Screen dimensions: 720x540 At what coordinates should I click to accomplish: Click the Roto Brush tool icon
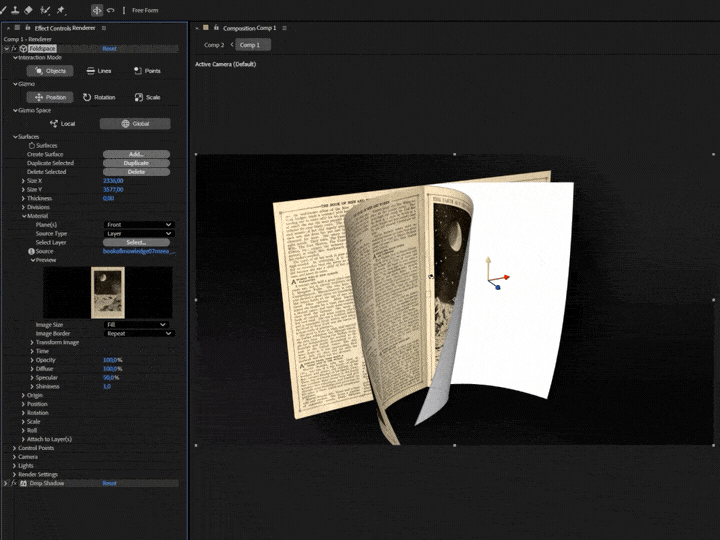45,10
